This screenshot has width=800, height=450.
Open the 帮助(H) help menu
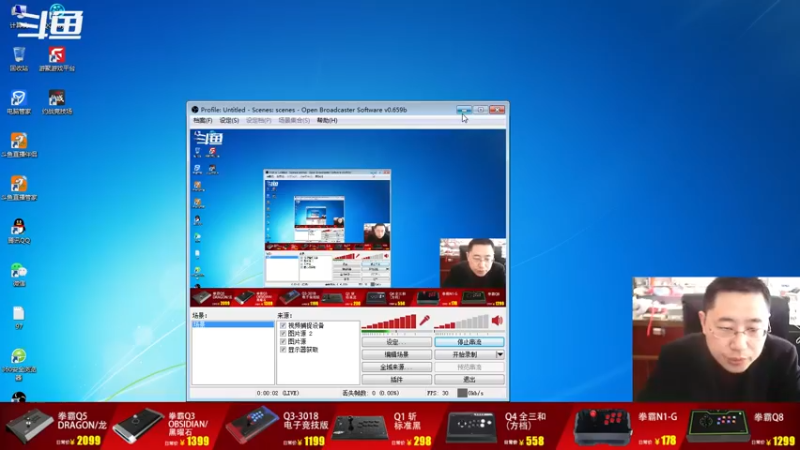coord(327,120)
